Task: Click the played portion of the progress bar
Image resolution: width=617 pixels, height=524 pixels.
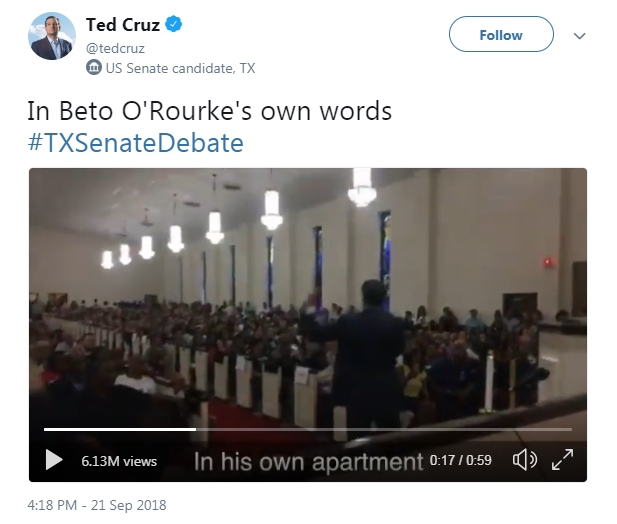Action: (120, 429)
